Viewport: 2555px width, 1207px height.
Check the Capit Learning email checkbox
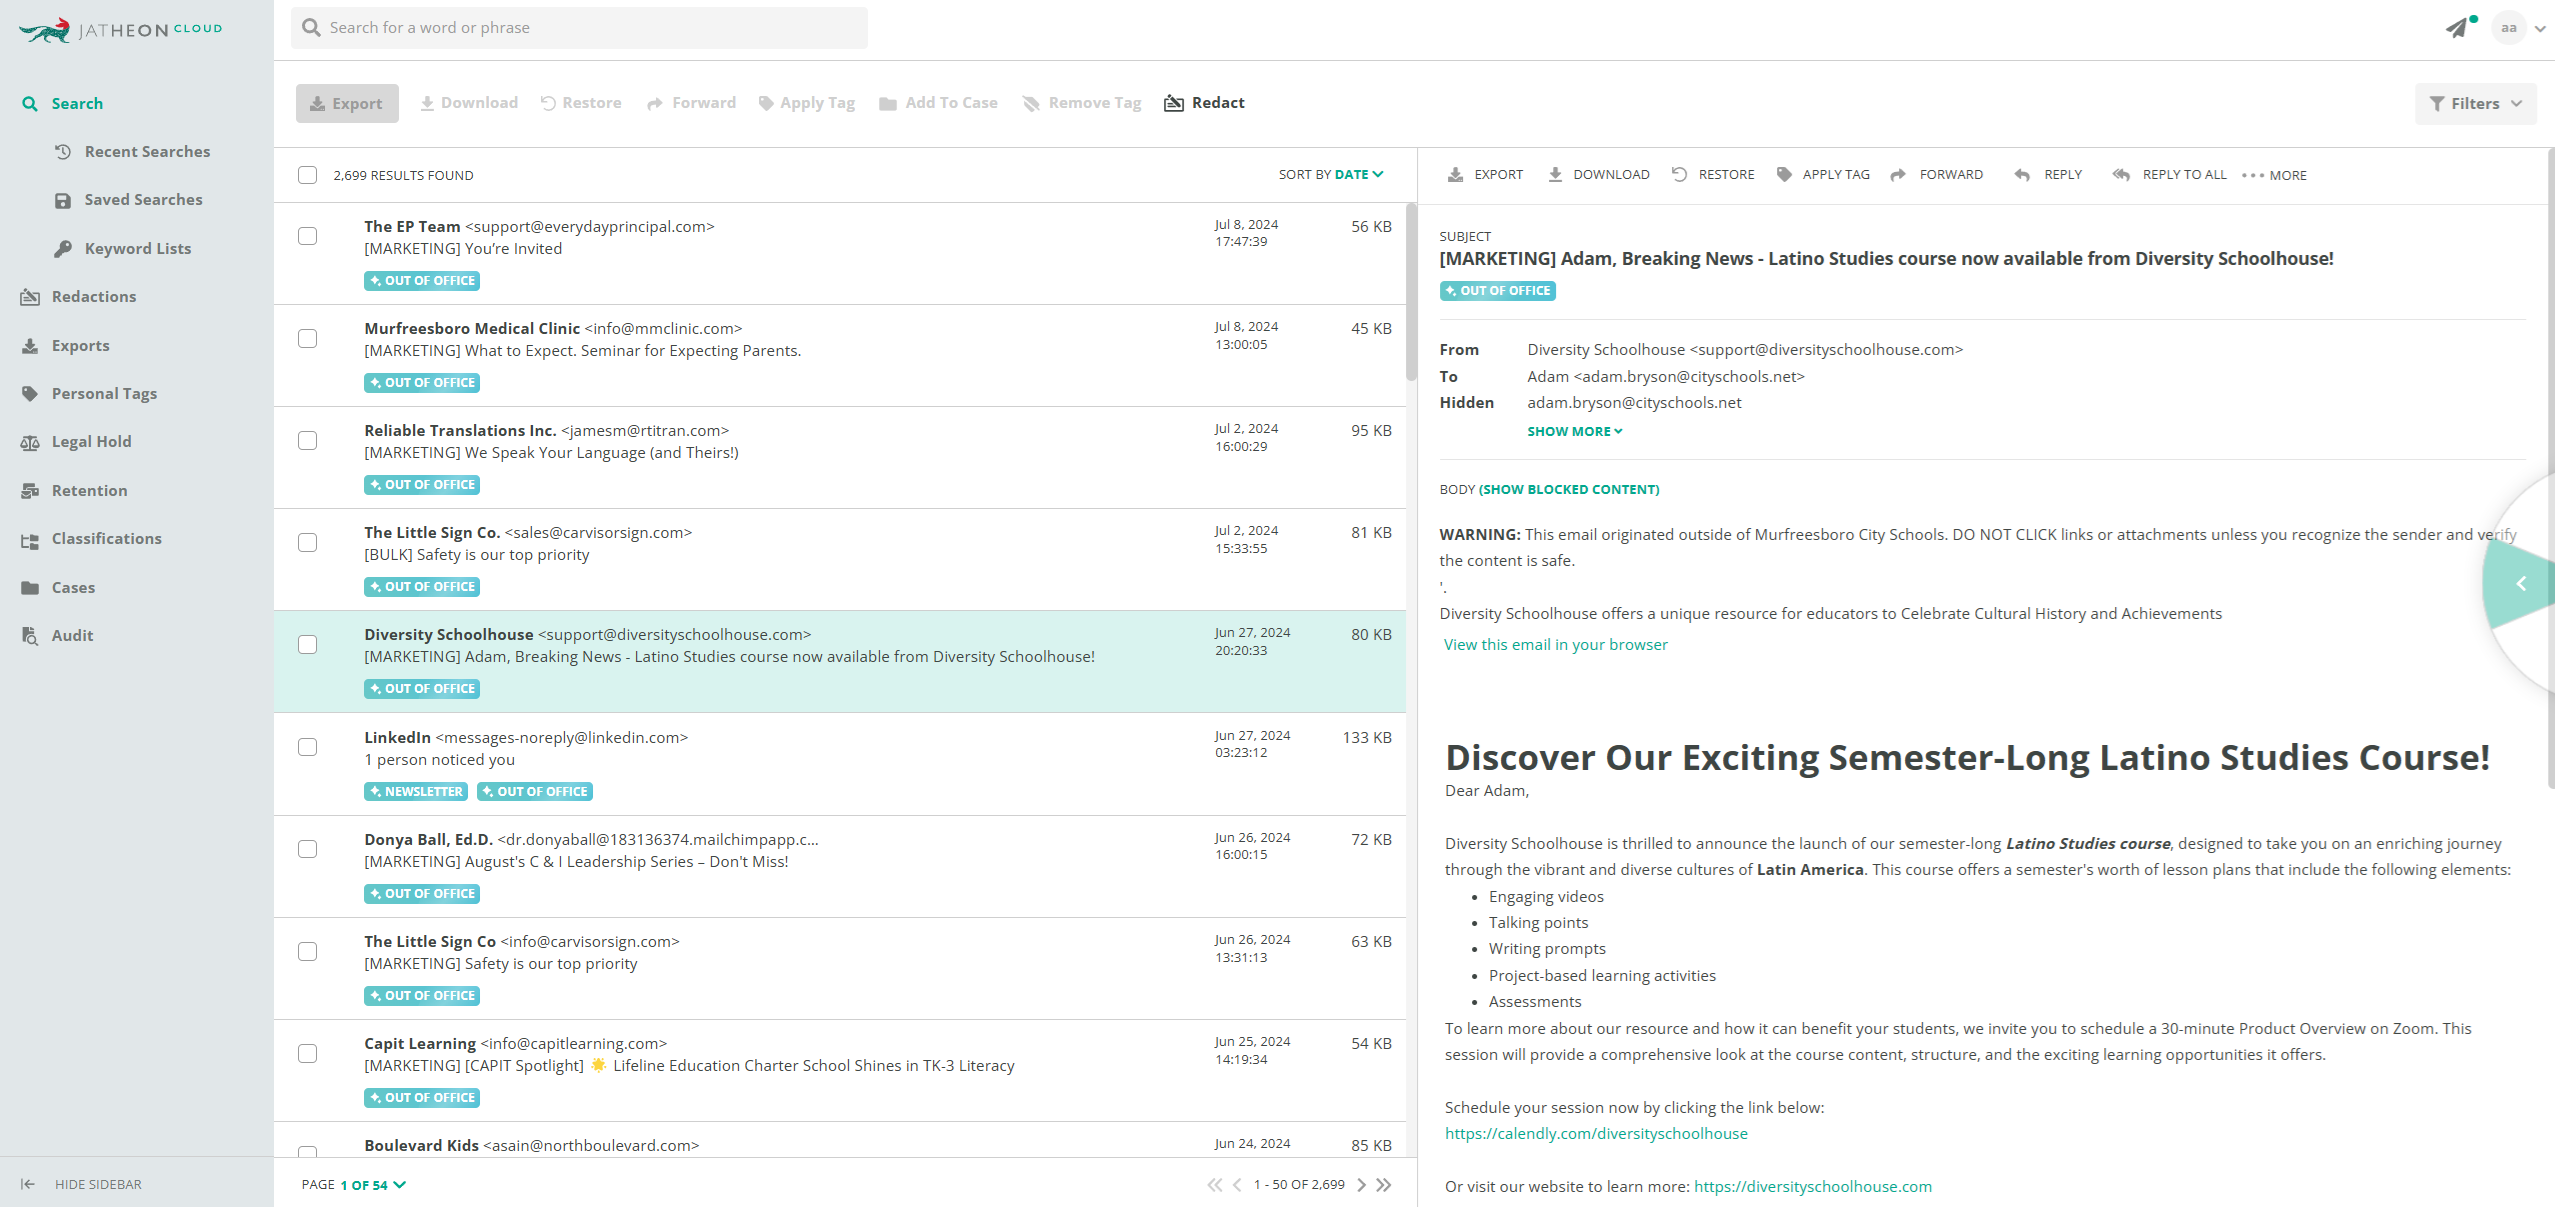click(x=308, y=1054)
